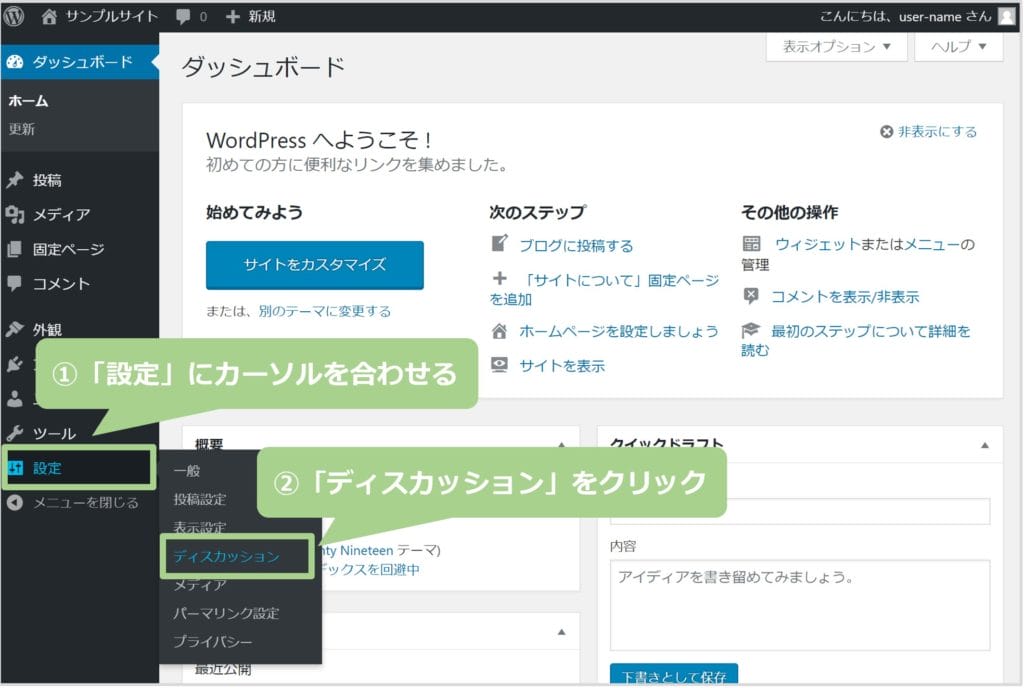Click the 外観 paintbrush icon
Screen dimensions: 1024x688
tap(15, 329)
